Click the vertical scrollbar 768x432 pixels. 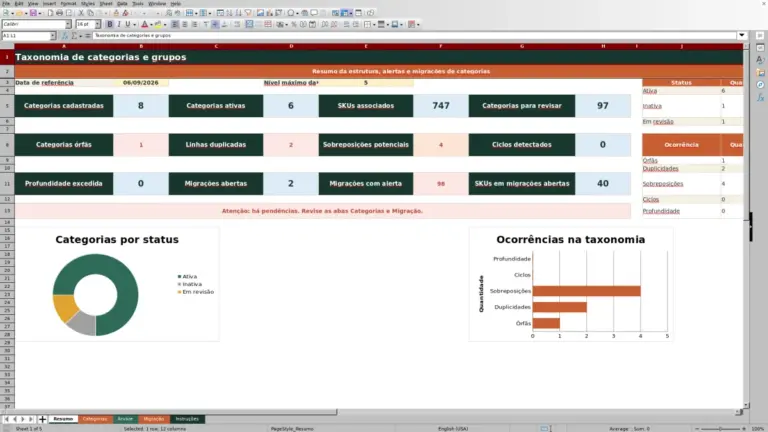[746, 226]
